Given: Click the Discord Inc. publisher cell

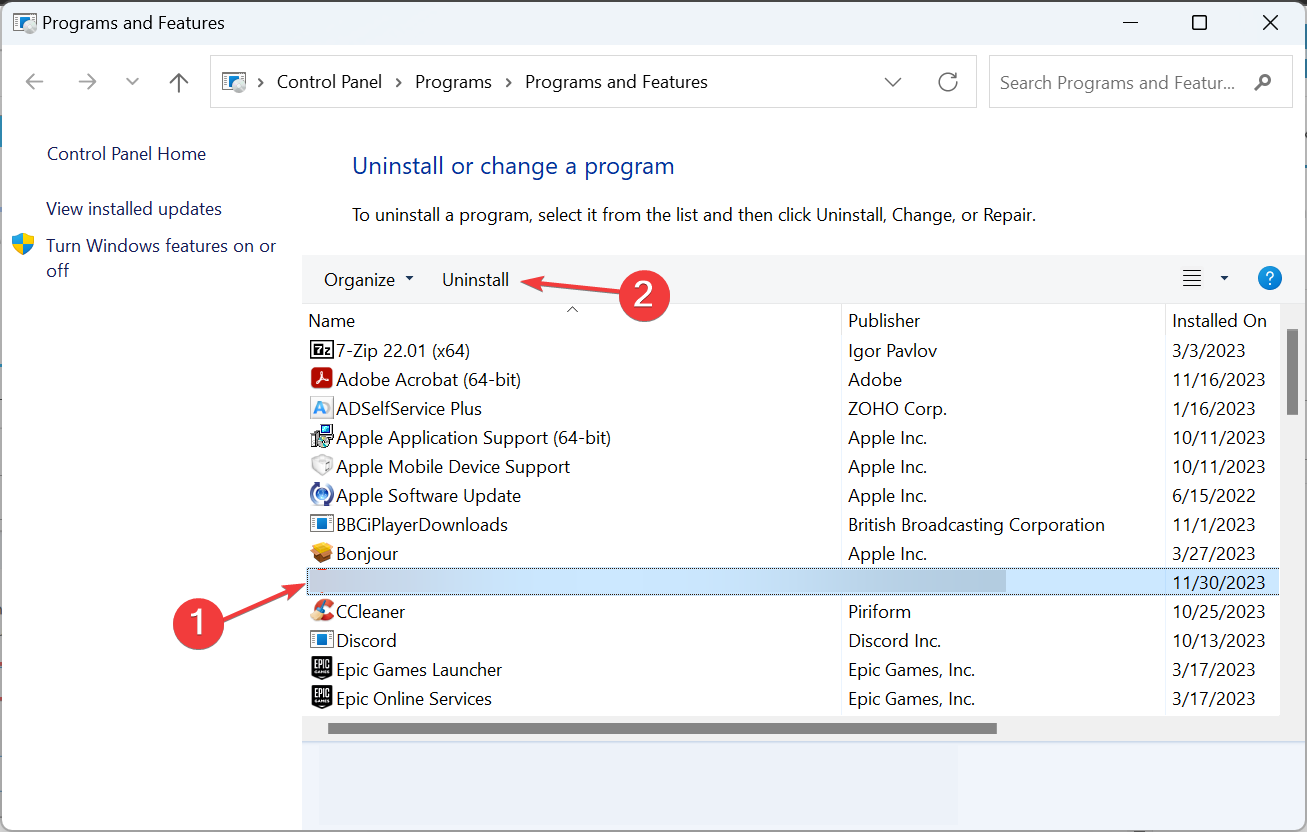Looking at the screenshot, I should tap(895, 640).
